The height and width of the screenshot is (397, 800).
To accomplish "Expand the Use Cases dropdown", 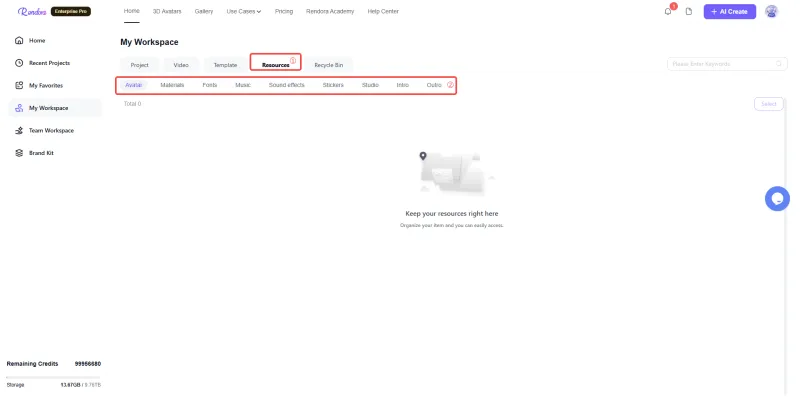I will tap(244, 11).
